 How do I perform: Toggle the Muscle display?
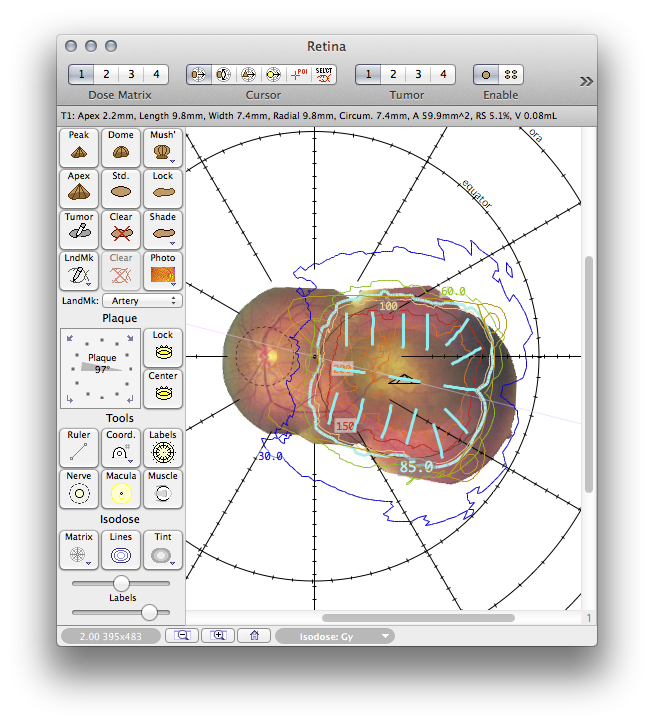click(x=163, y=489)
